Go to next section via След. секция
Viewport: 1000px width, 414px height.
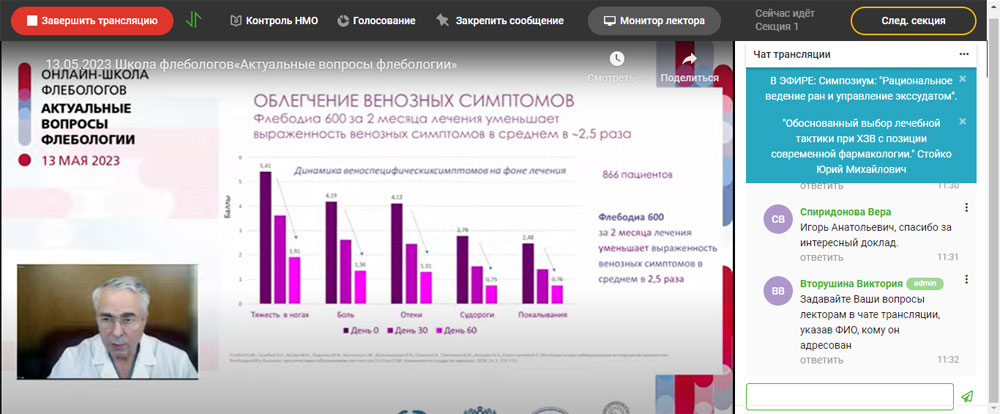[913, 20]
